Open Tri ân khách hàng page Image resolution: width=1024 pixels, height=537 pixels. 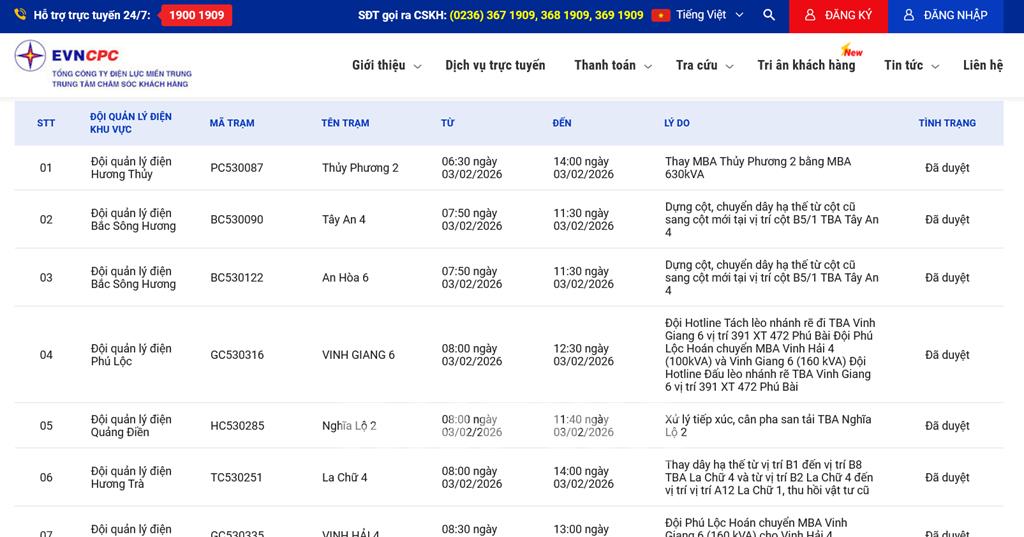click(806, 65)
